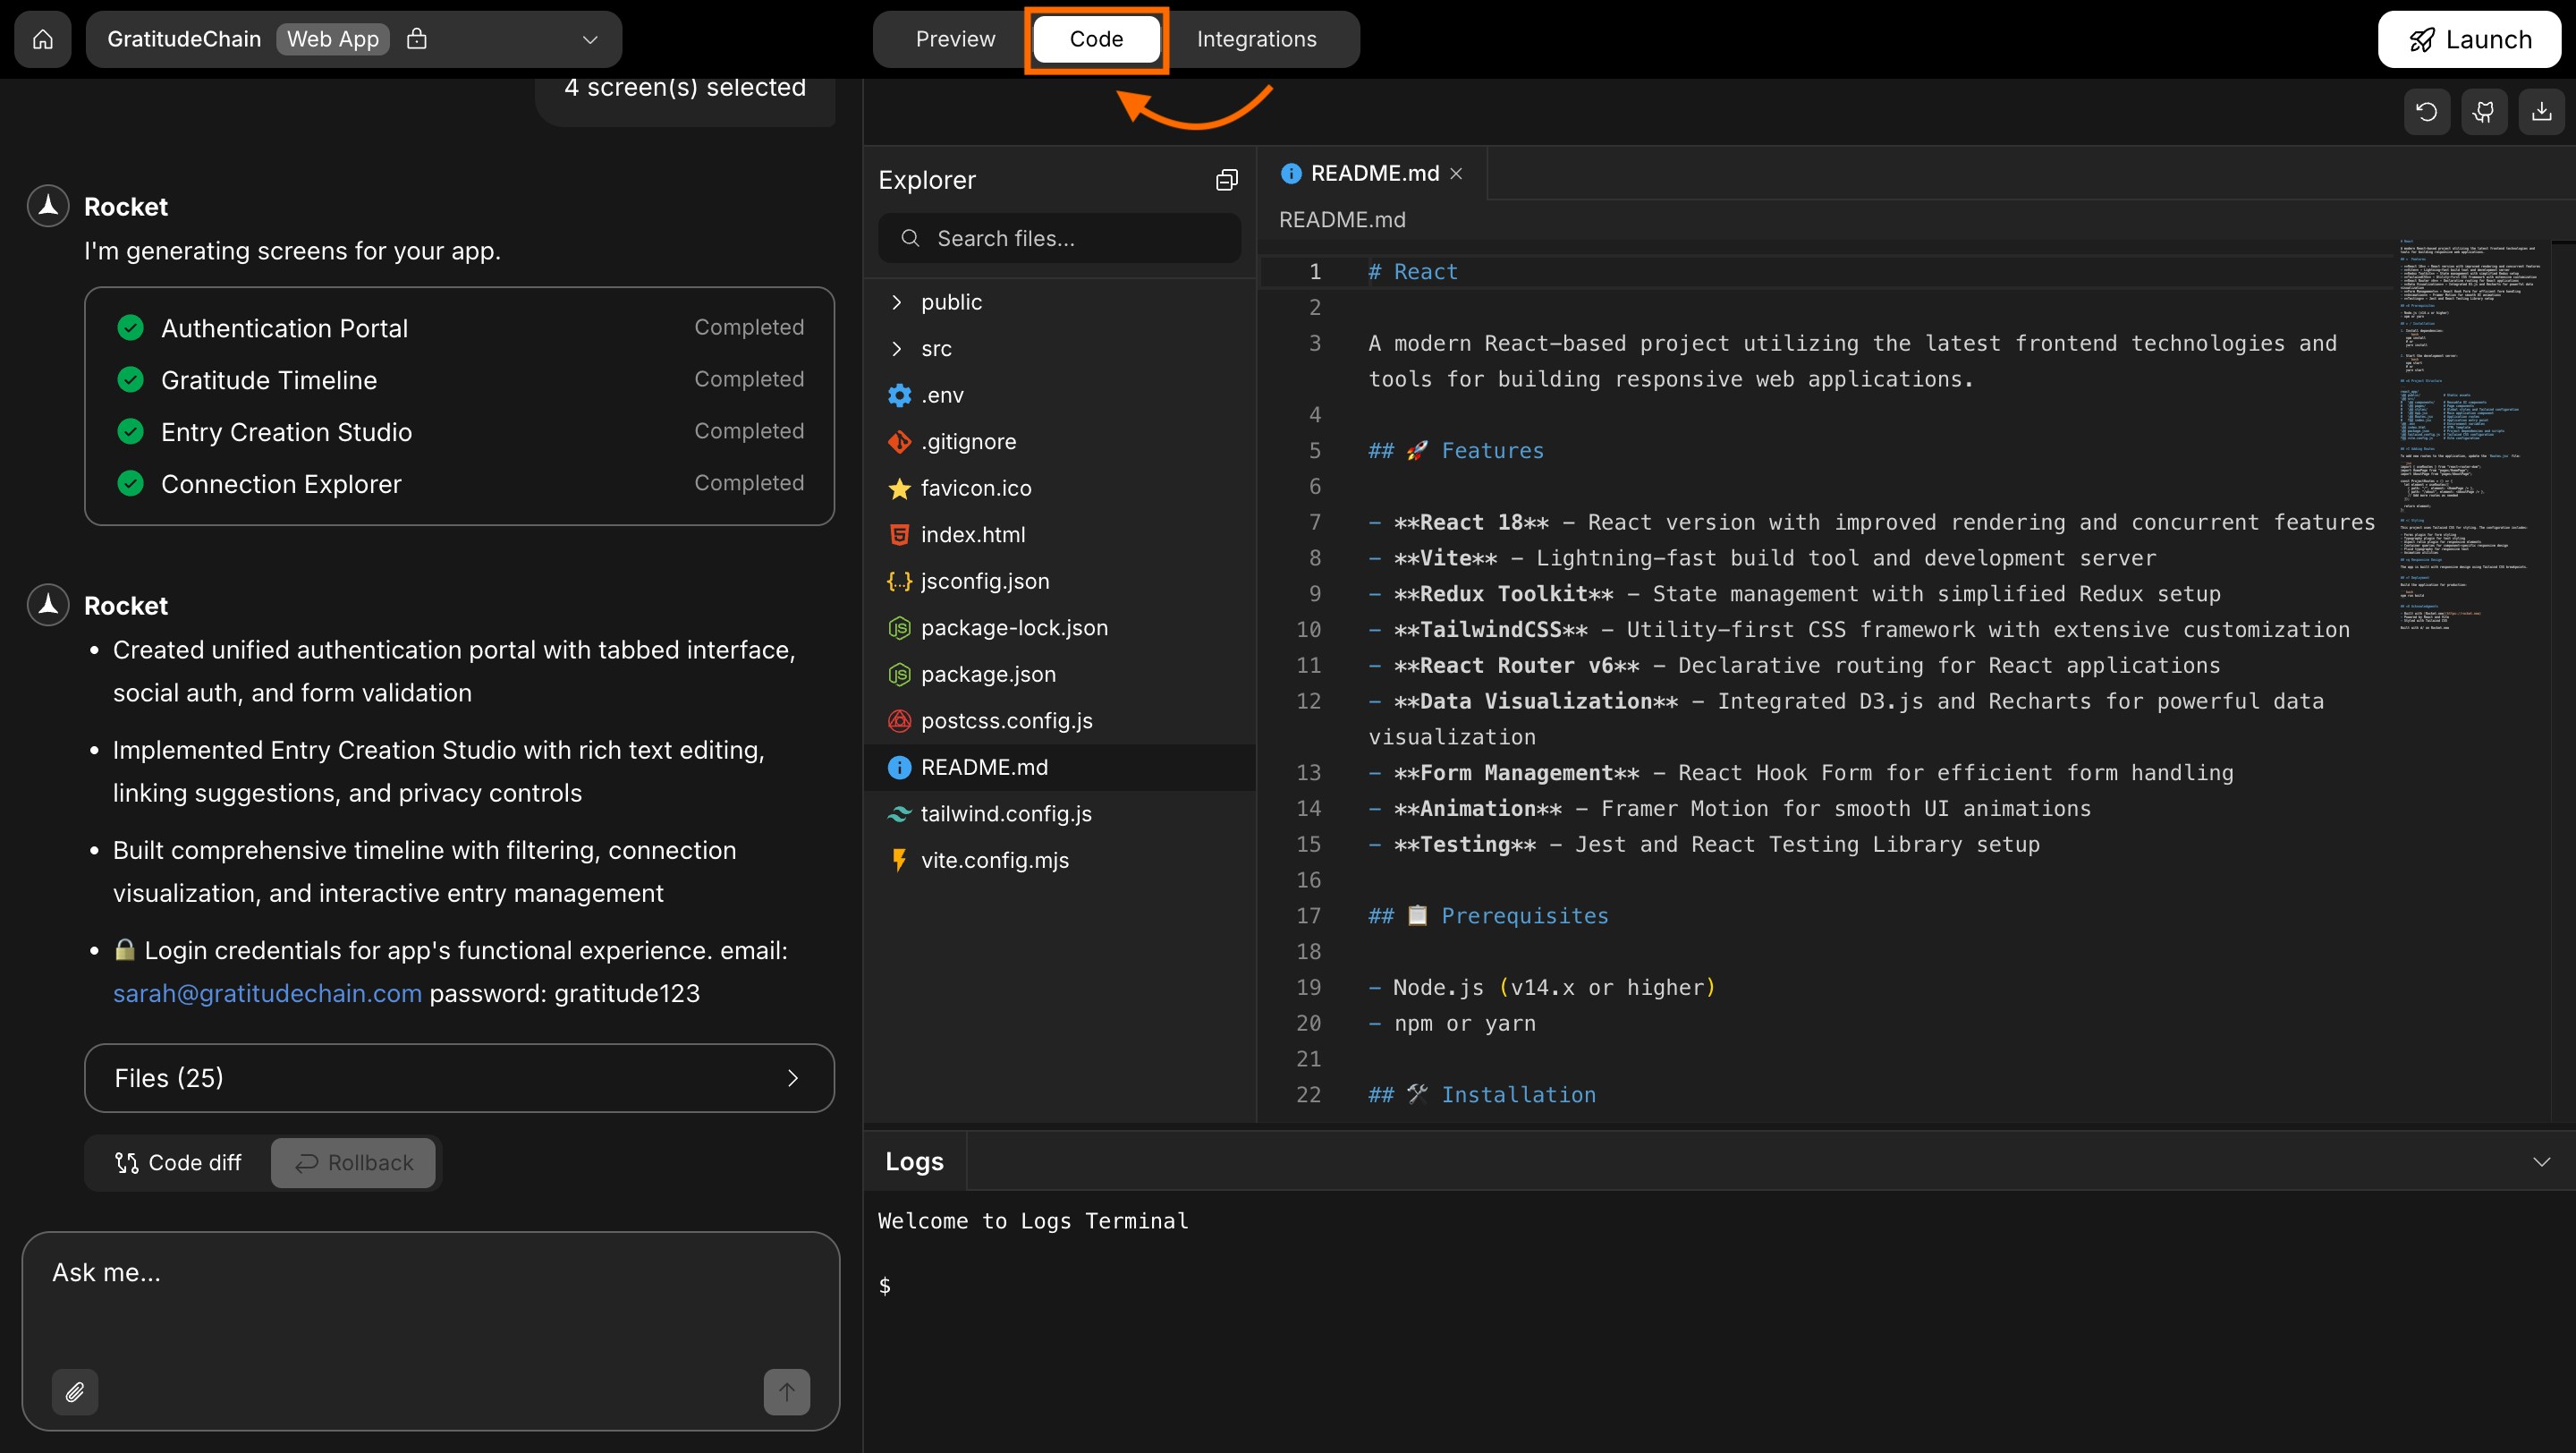Click the Launch button
The height and width of the screenshot is (1453, 2576).
[x=2470, y=39]
